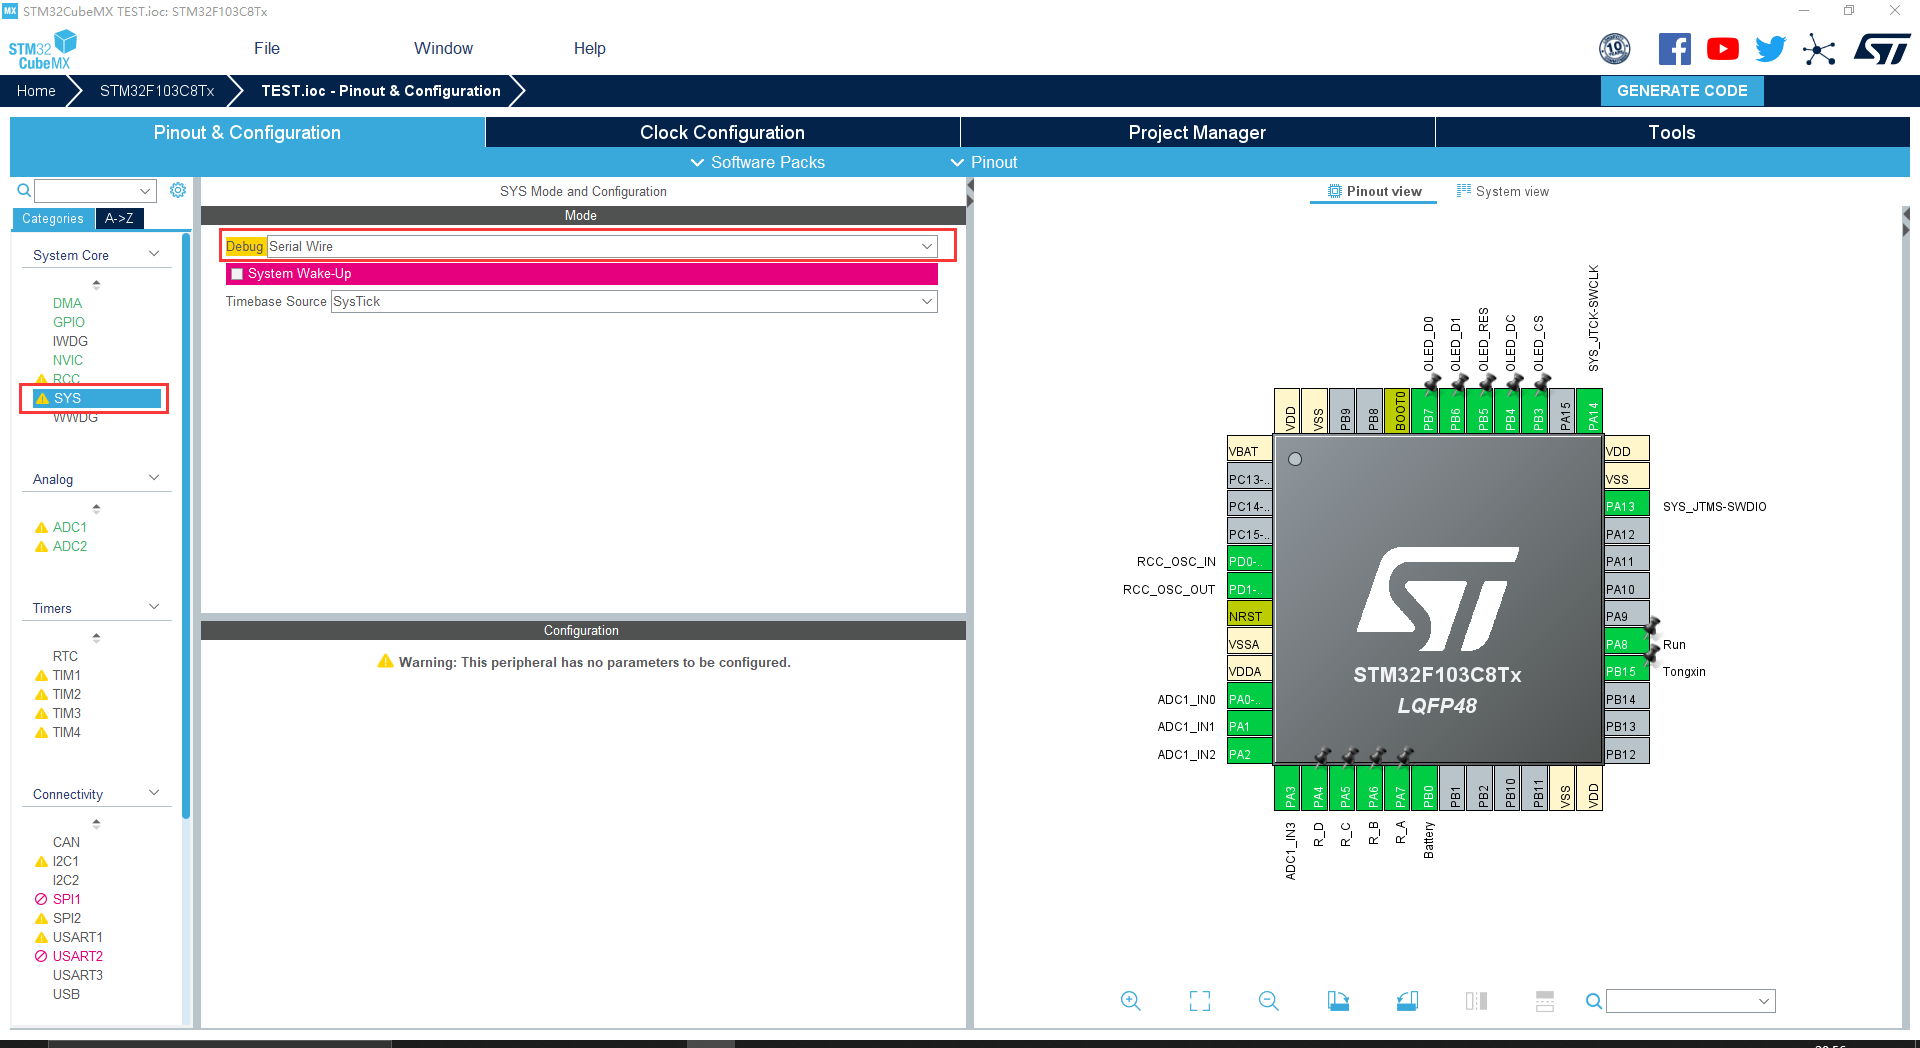Open the Window menu
The width and height of the screenshot is (1920, 1048).
pos(443,48)
